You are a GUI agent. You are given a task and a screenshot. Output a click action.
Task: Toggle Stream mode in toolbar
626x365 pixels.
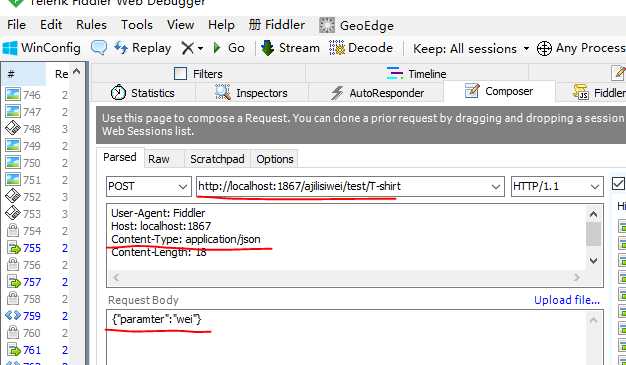click(x=290, y=48)
